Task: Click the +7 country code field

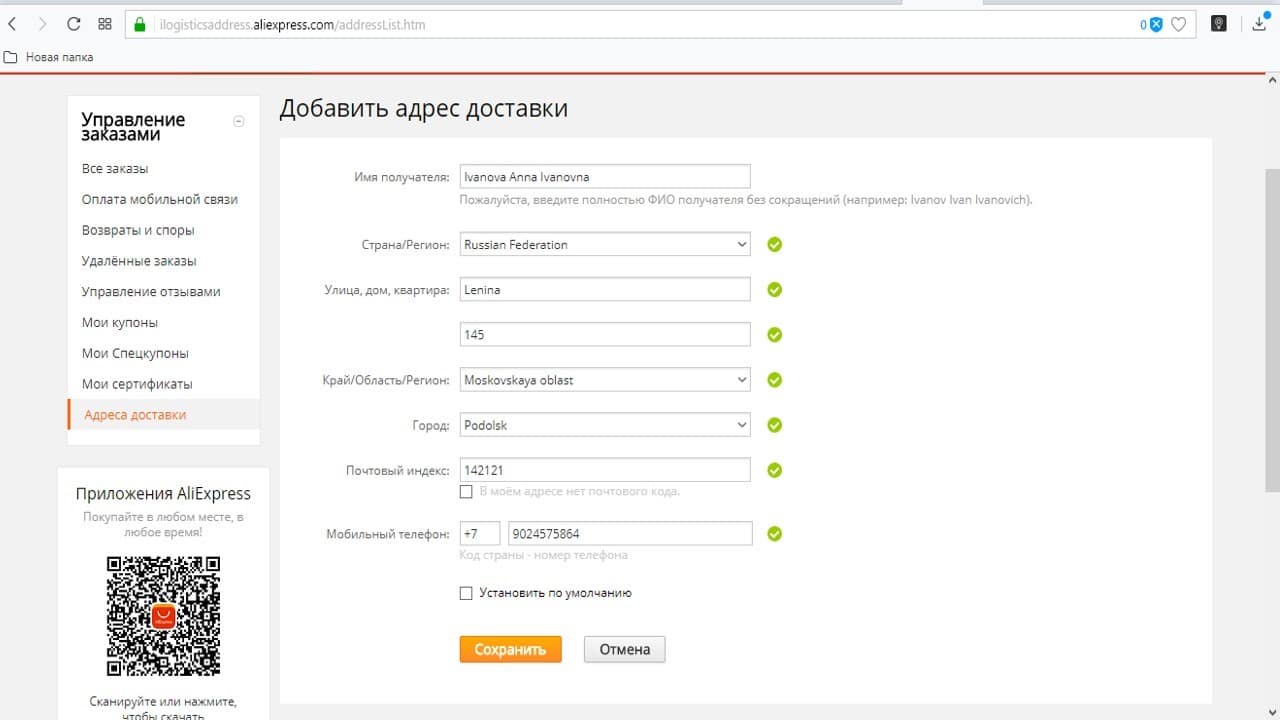Action: click(480, 534)
